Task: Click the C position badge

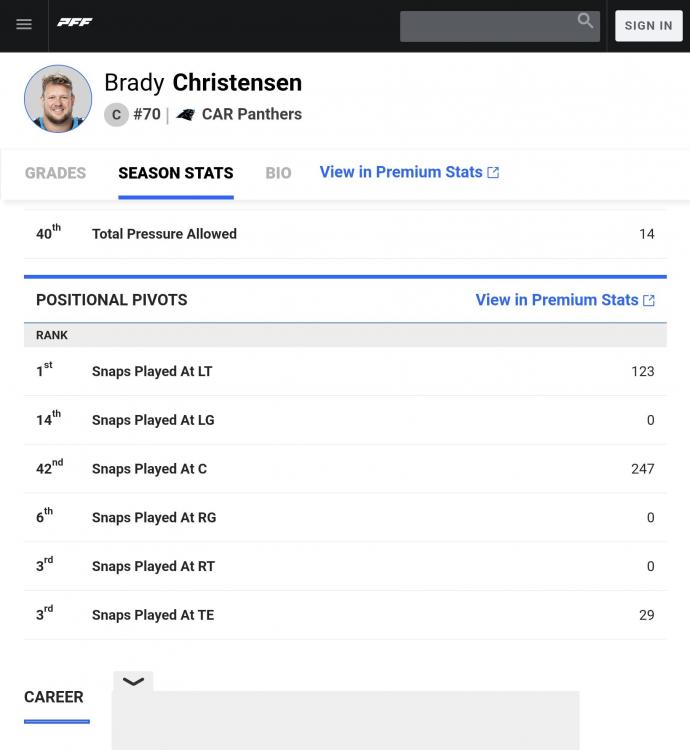Action: coord(116,115)
